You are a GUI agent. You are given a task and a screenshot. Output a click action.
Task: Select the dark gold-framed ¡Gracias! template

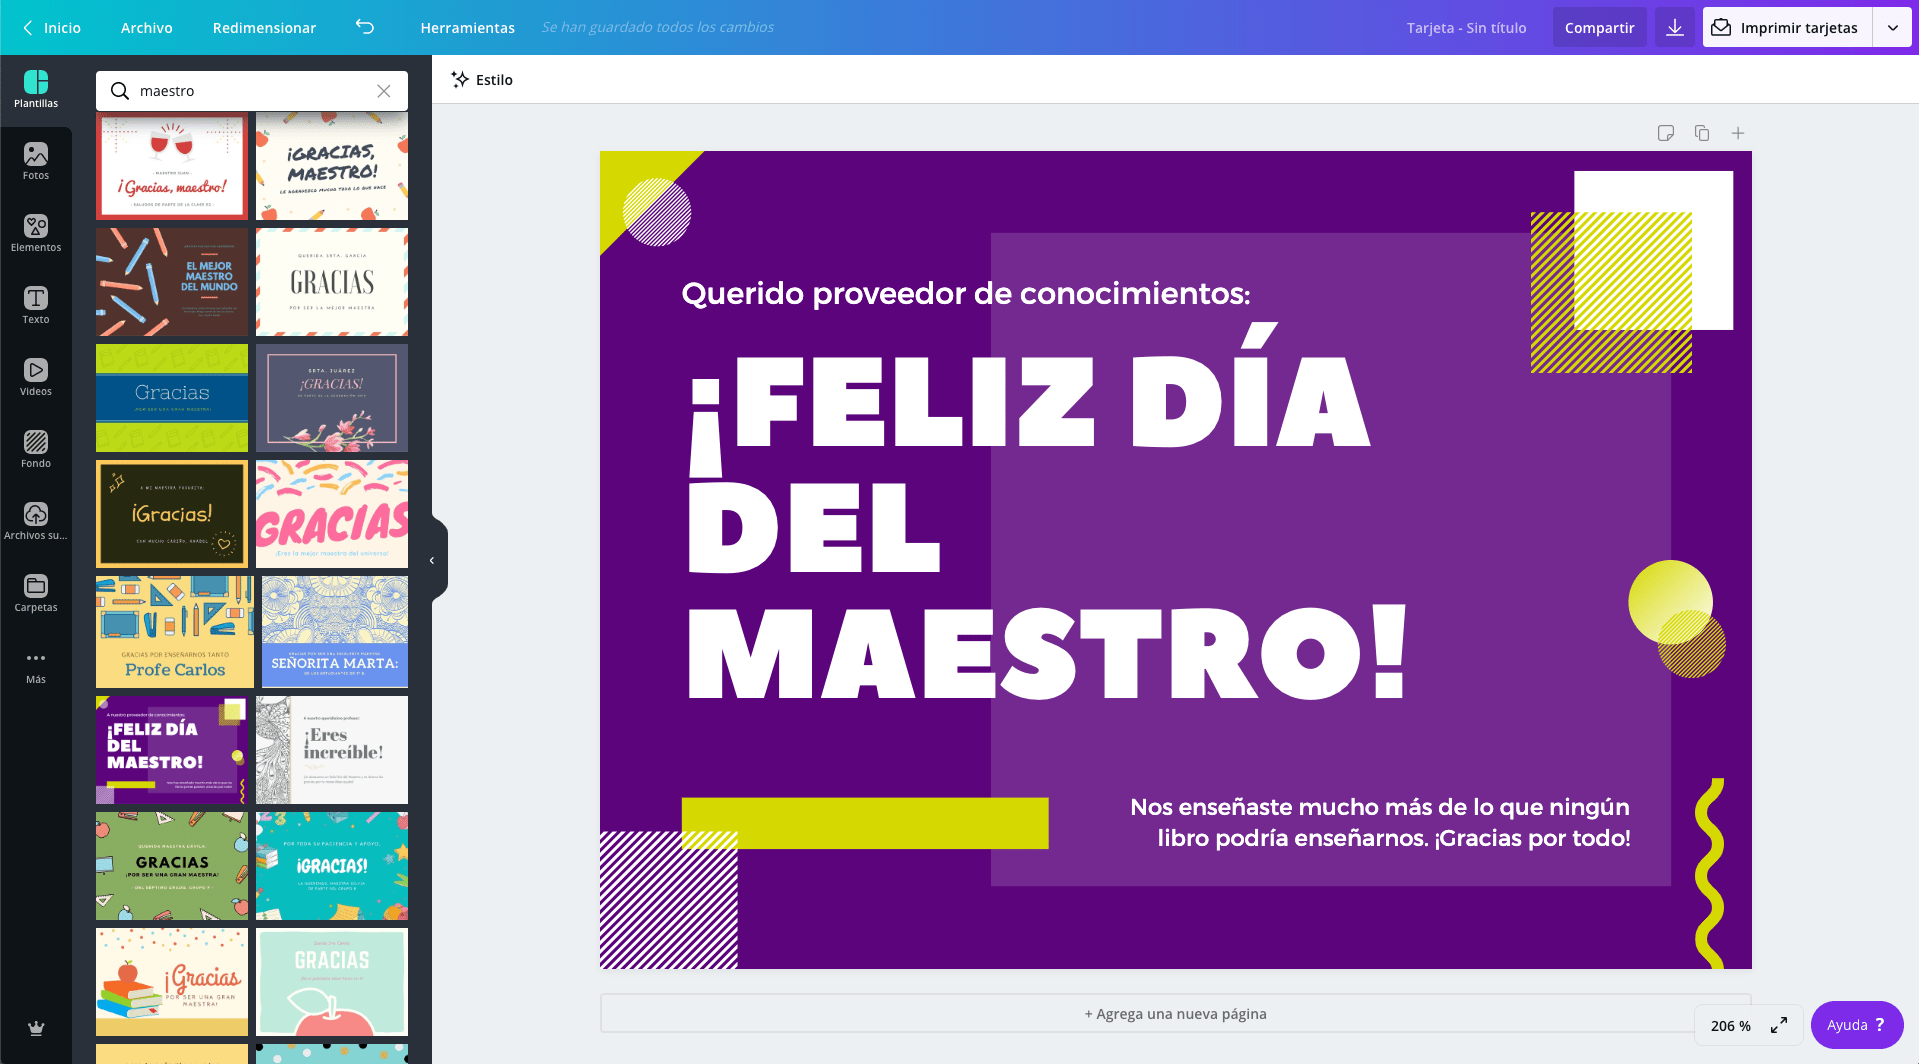tap(172, 514)
